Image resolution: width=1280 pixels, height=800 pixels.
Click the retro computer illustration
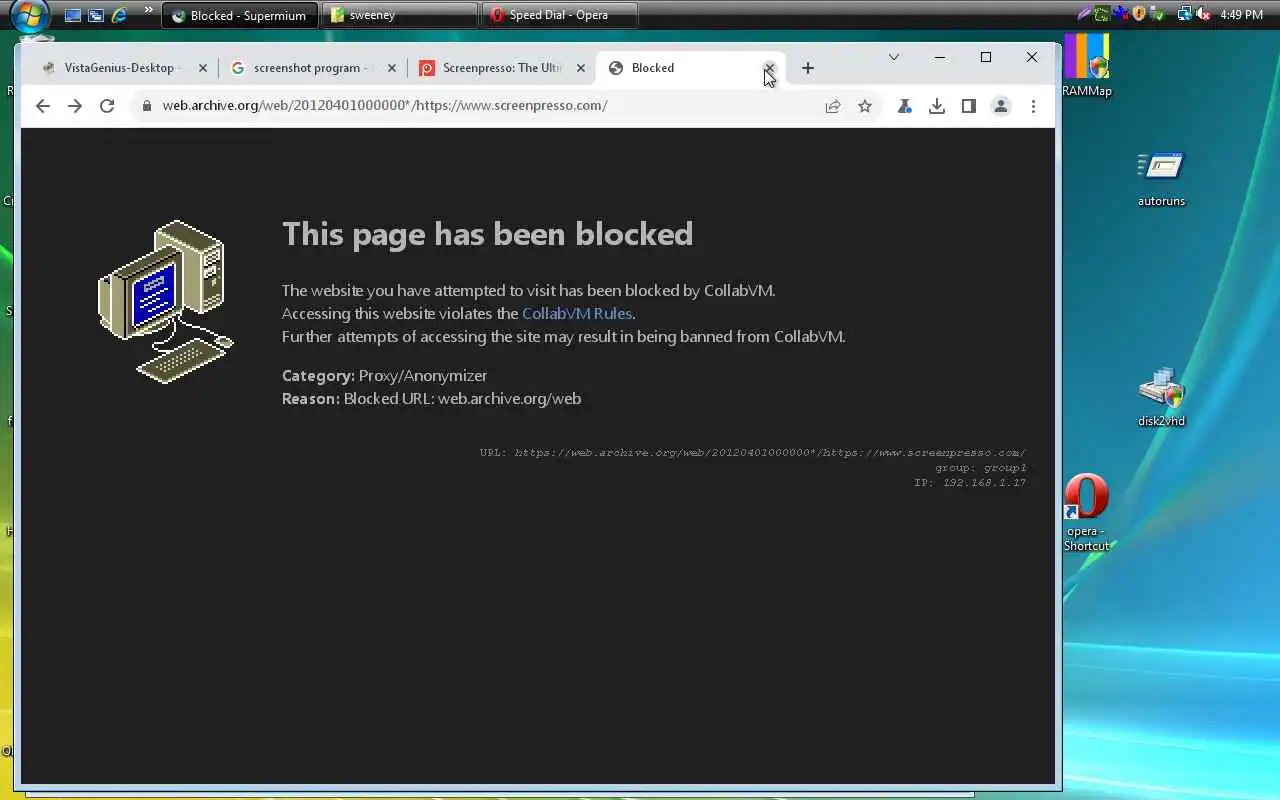pyautogui.click(x=165, y=301)
